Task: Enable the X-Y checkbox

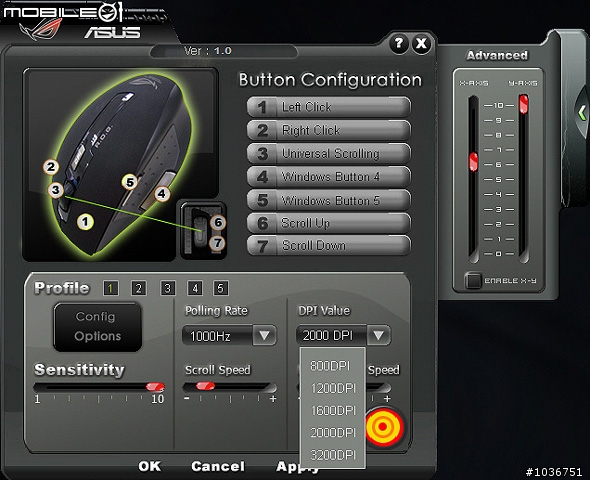Action: 473,280
